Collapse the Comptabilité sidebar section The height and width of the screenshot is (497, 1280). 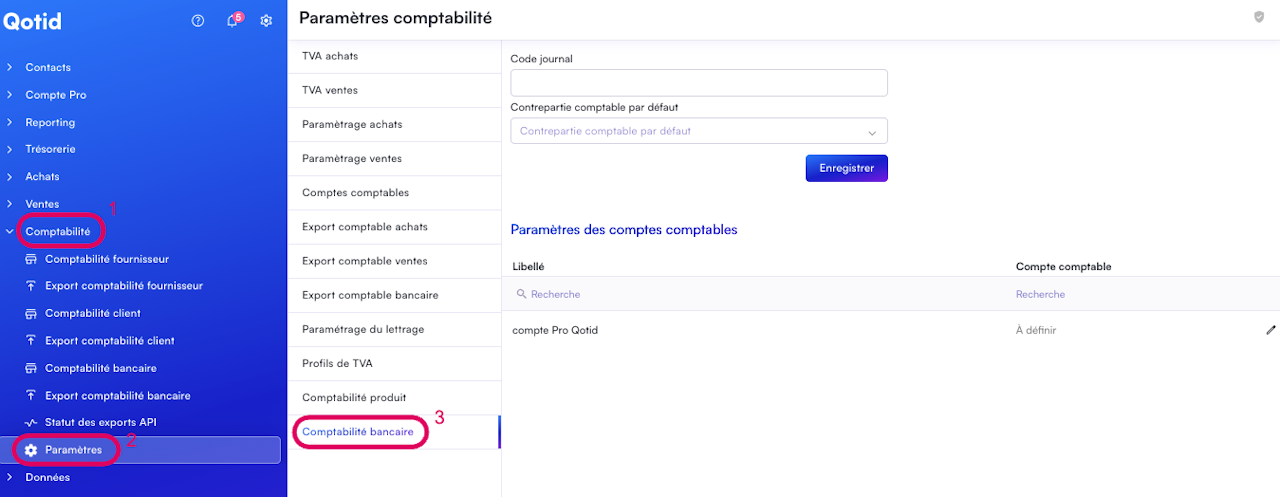[x=57, y=231]
